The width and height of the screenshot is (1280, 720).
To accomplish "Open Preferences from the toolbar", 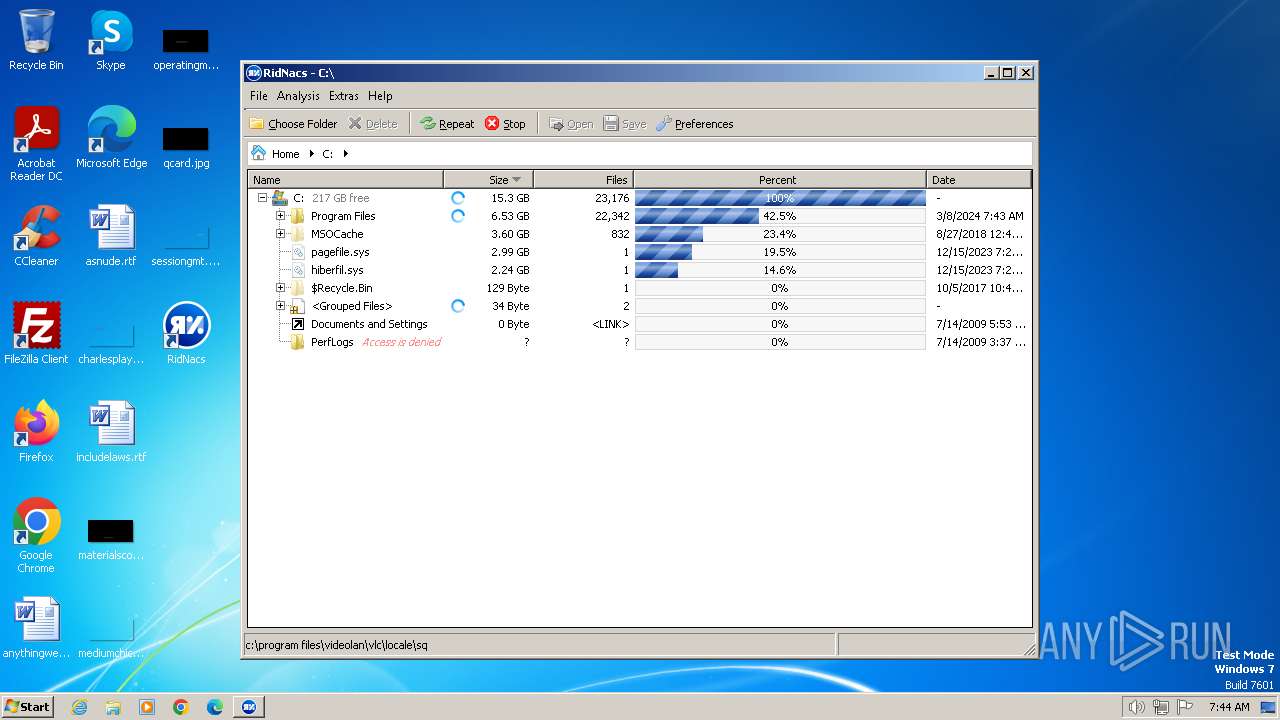I will point(695,124).
